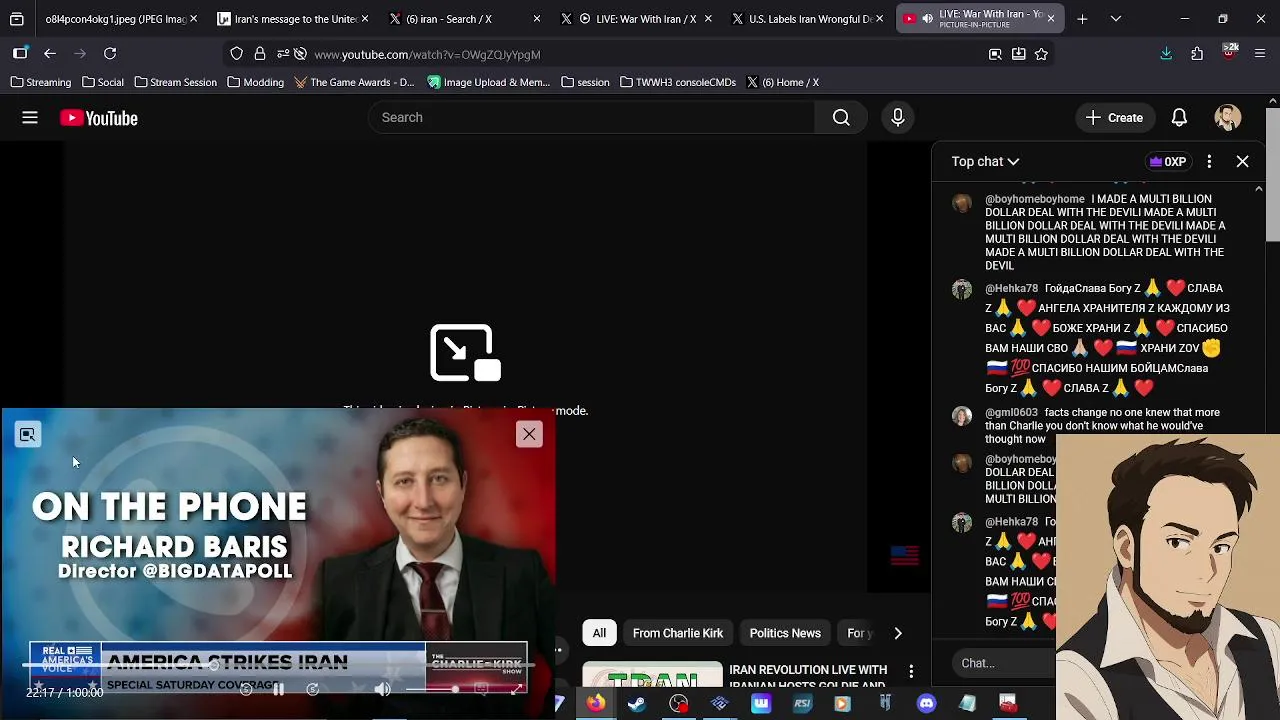Image resolution: width=1280 pixels, height=720 pixels.
Task: Reload the current page
Action: (110, 54)
